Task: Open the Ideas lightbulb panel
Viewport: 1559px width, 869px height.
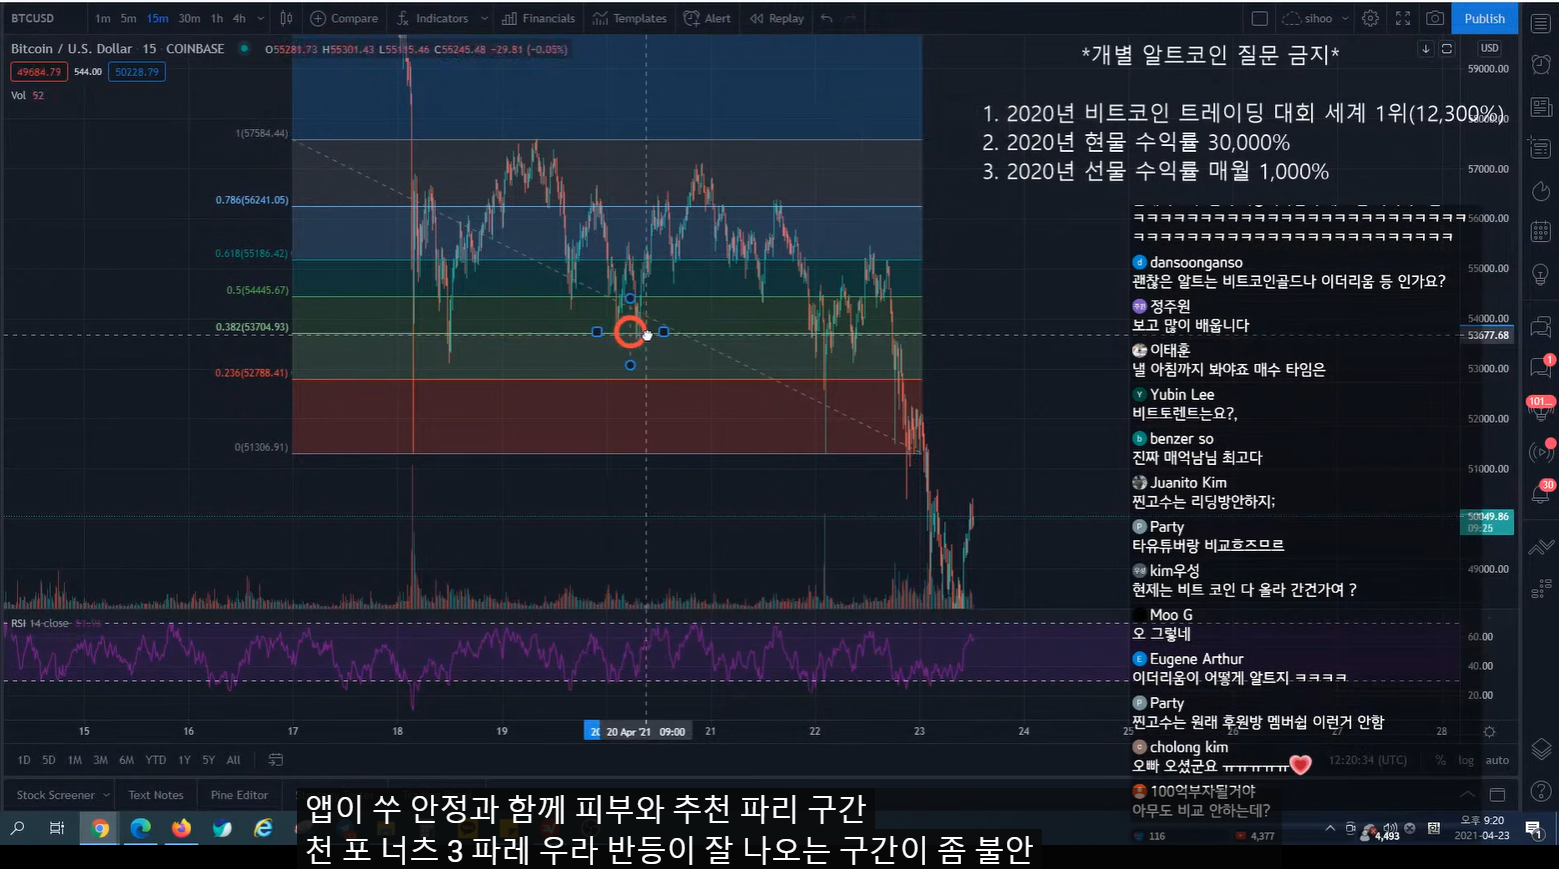Action: [x=1541, y=274]
